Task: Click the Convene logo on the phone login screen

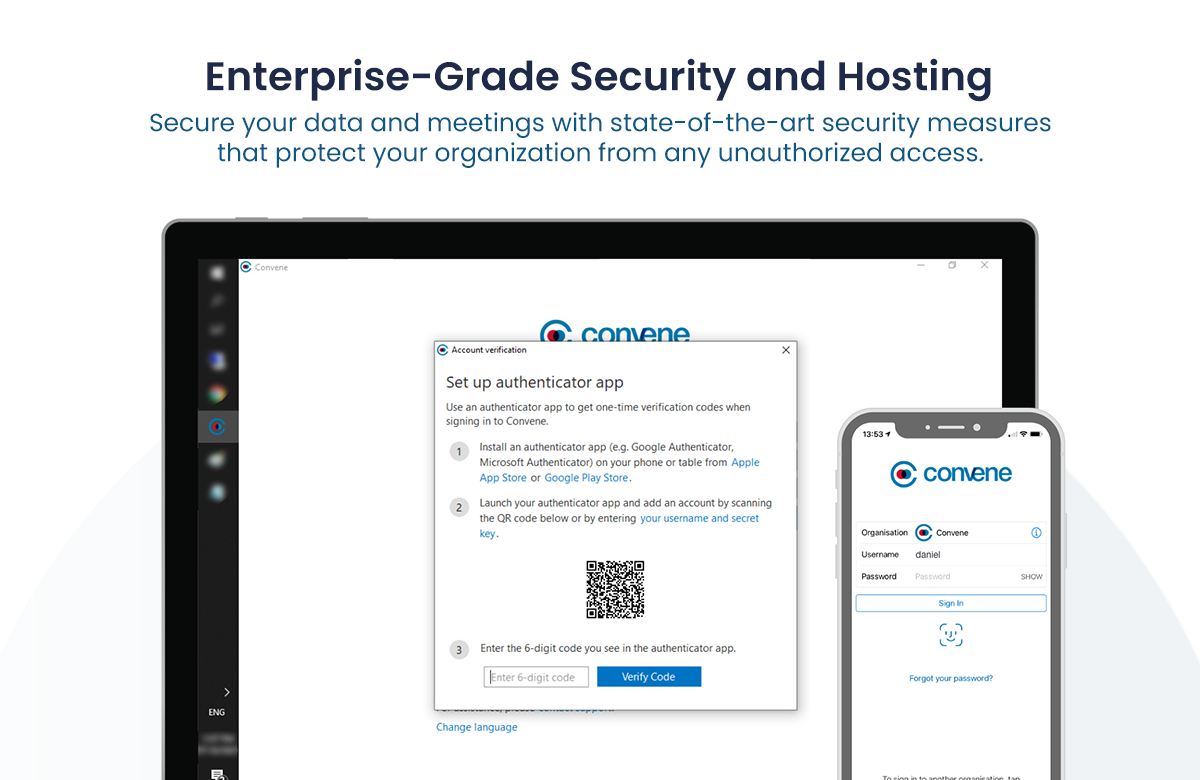Action: click(950, 473)
